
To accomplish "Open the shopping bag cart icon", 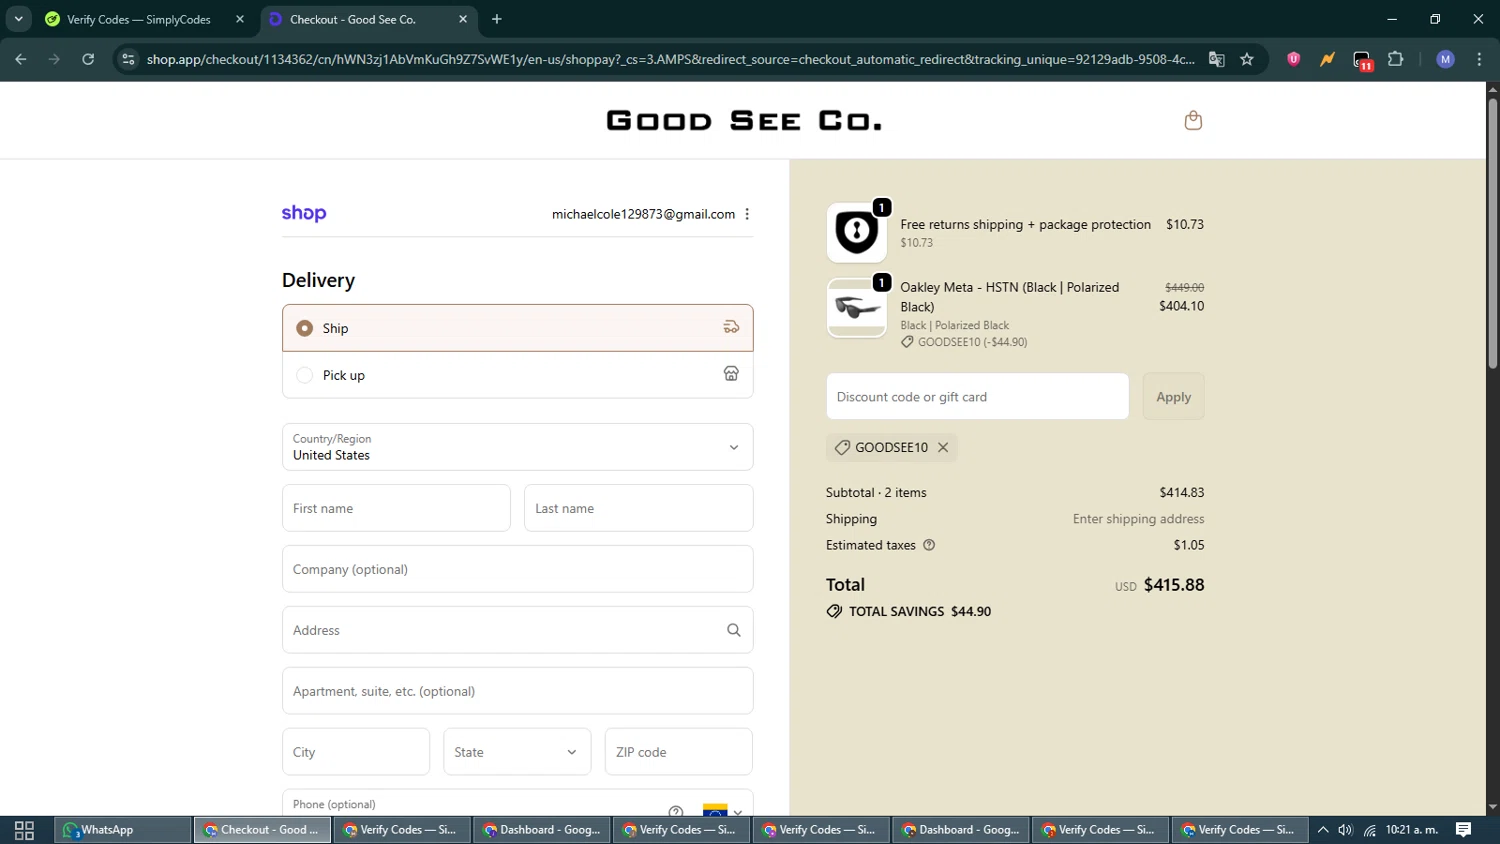I will 1193,120.
